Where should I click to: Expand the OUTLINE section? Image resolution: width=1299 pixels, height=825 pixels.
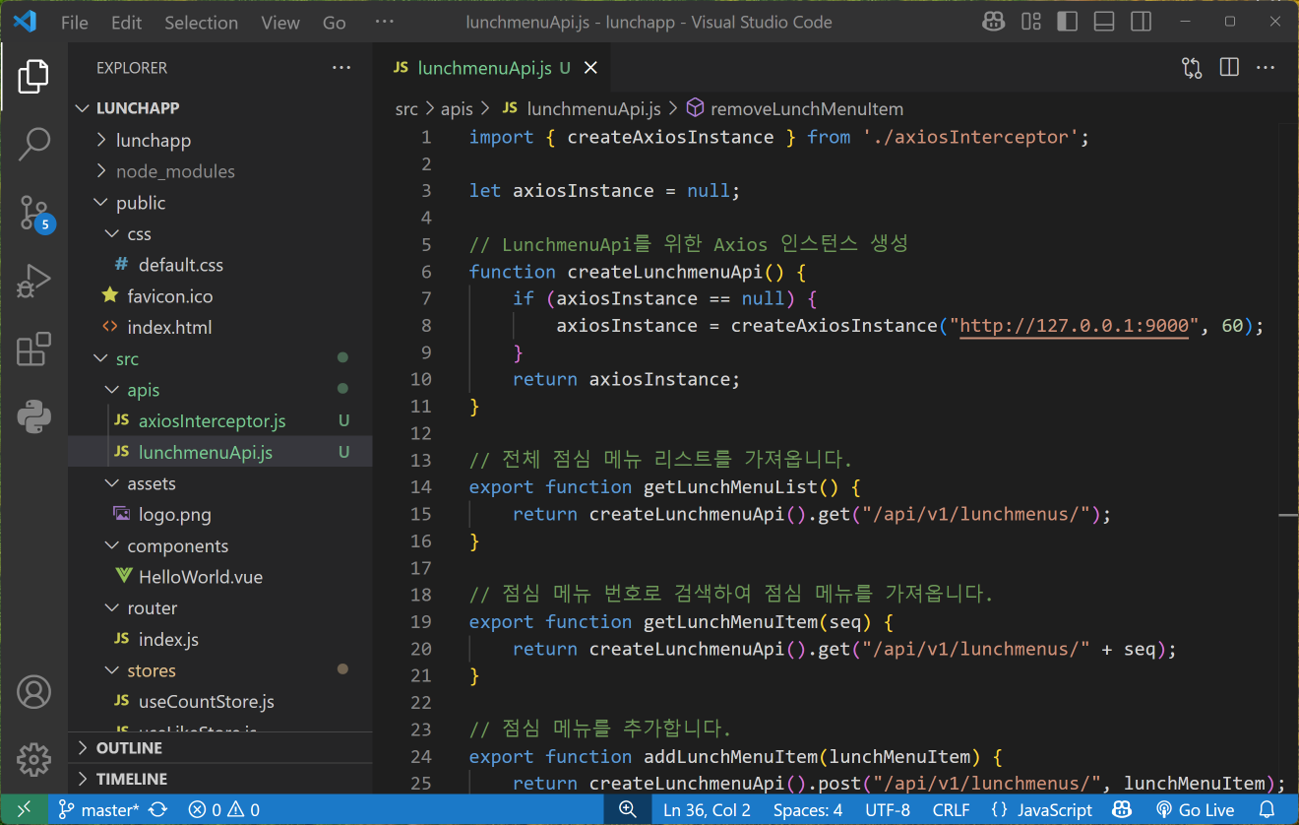(220, 748)
